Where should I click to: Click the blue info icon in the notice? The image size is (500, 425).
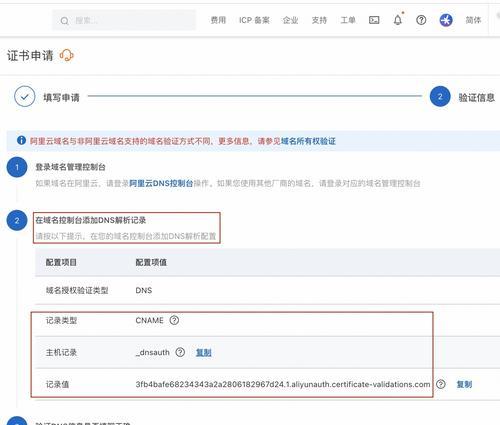point(21,140)
